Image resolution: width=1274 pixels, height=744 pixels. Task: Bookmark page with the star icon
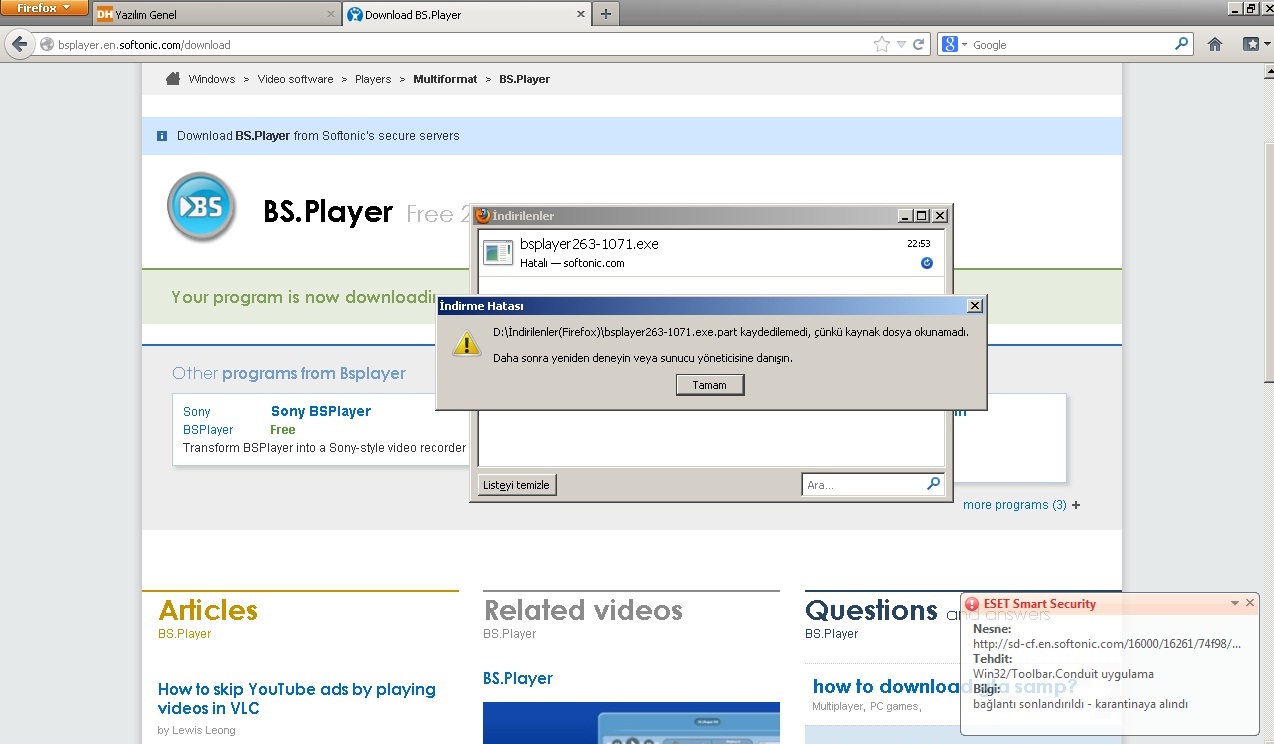pyautogui.click(x=881, y=44)
